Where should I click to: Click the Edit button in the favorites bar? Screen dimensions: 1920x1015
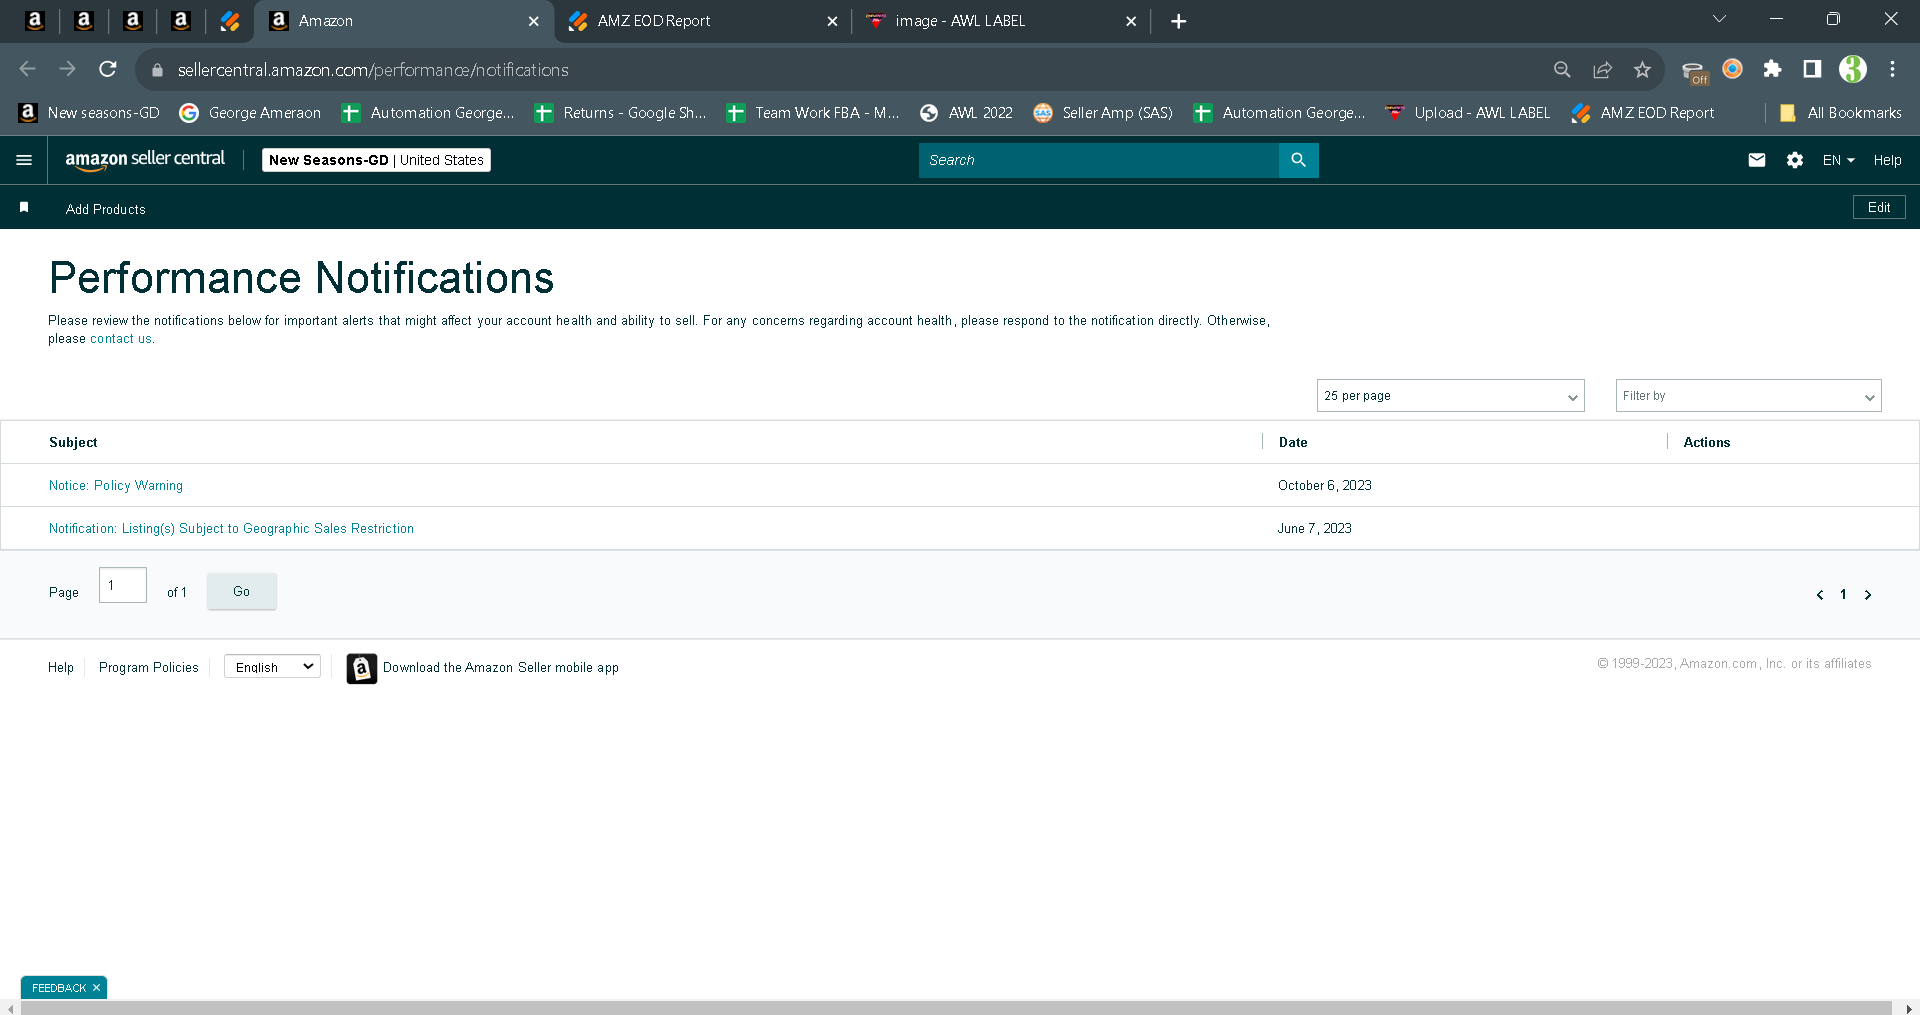(1879, 207)
